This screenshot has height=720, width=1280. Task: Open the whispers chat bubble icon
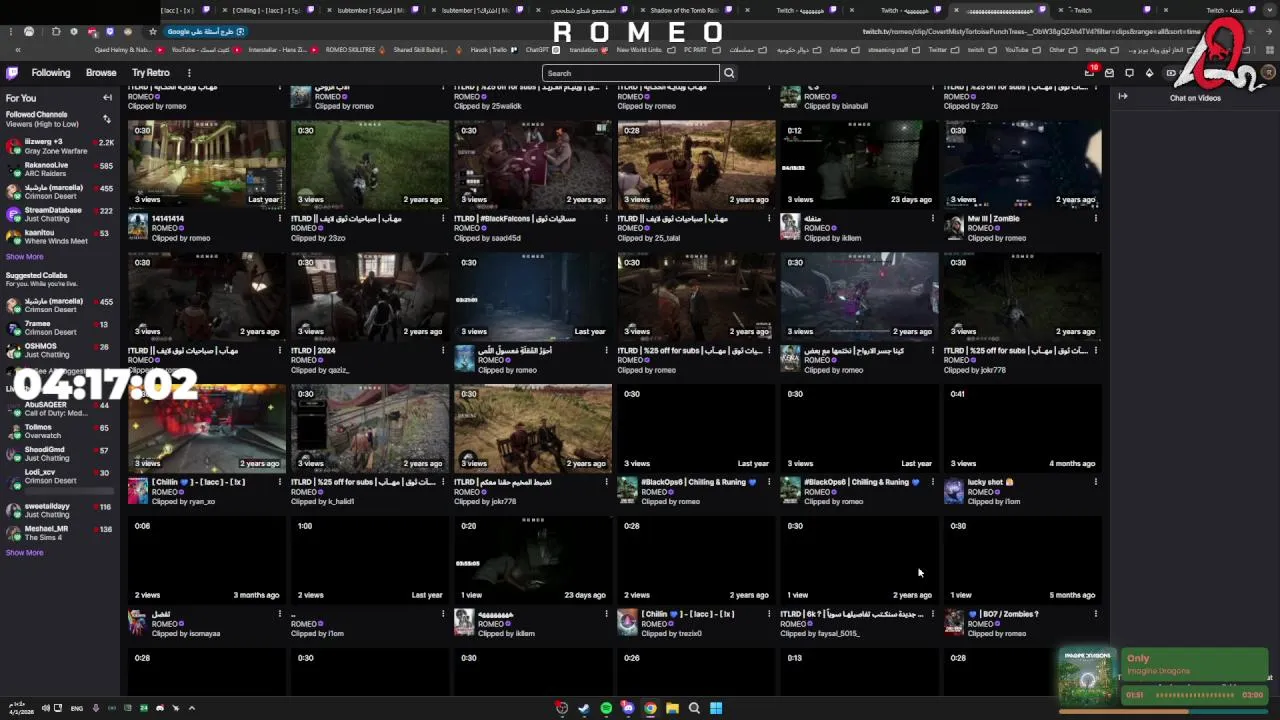[x=1129, y=73]
